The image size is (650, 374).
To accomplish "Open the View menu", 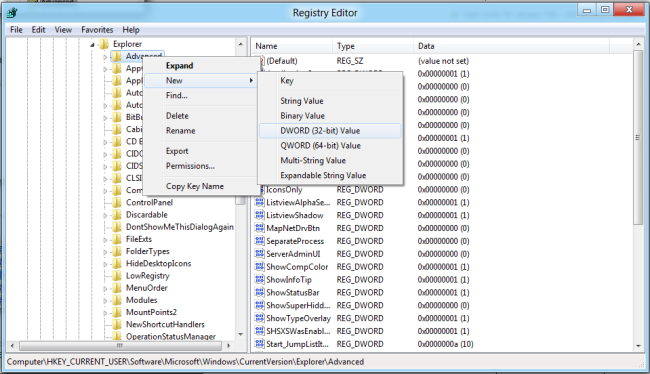I will (63, 30).
